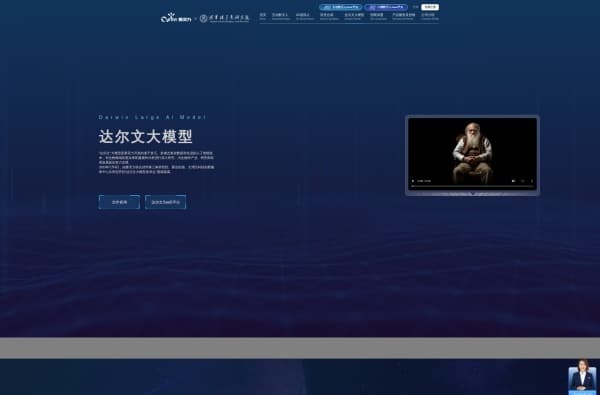Click the 'Darwin Large AI Model' subtitle text
The width and height of the screenshot is (600, 395).
[152, 117]
